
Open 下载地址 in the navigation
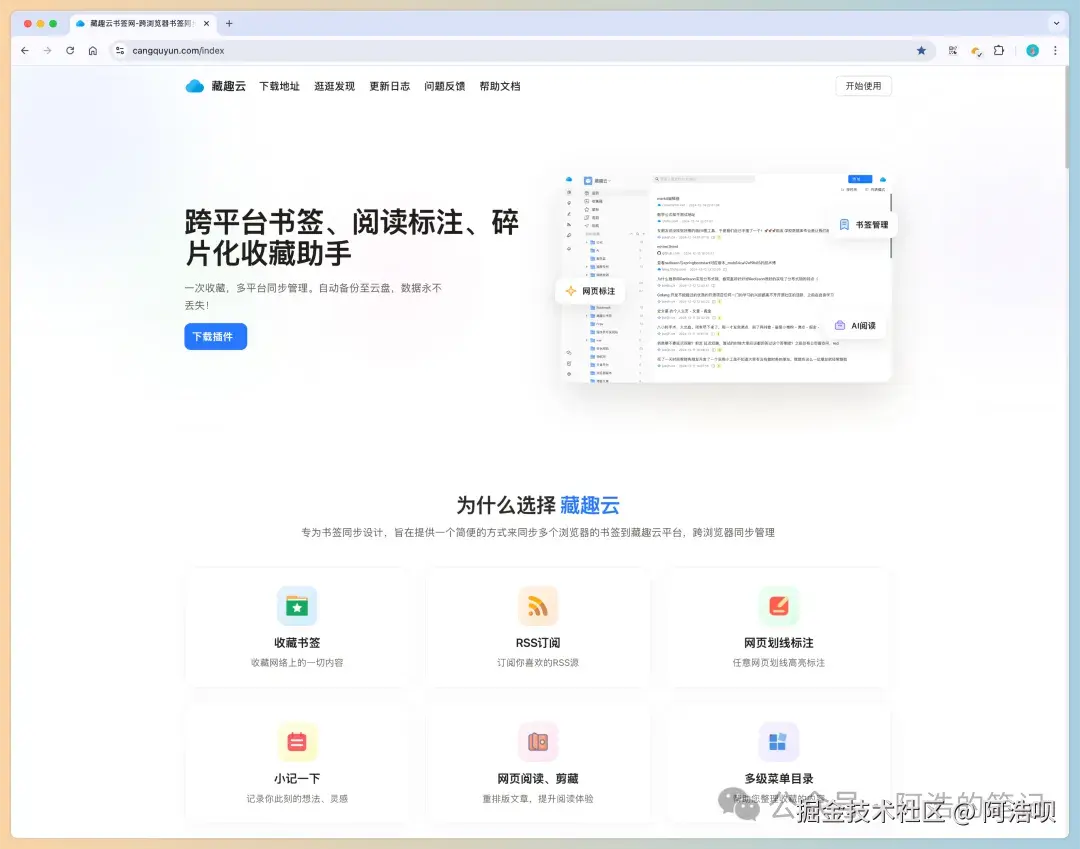click(x=280, y=86)
